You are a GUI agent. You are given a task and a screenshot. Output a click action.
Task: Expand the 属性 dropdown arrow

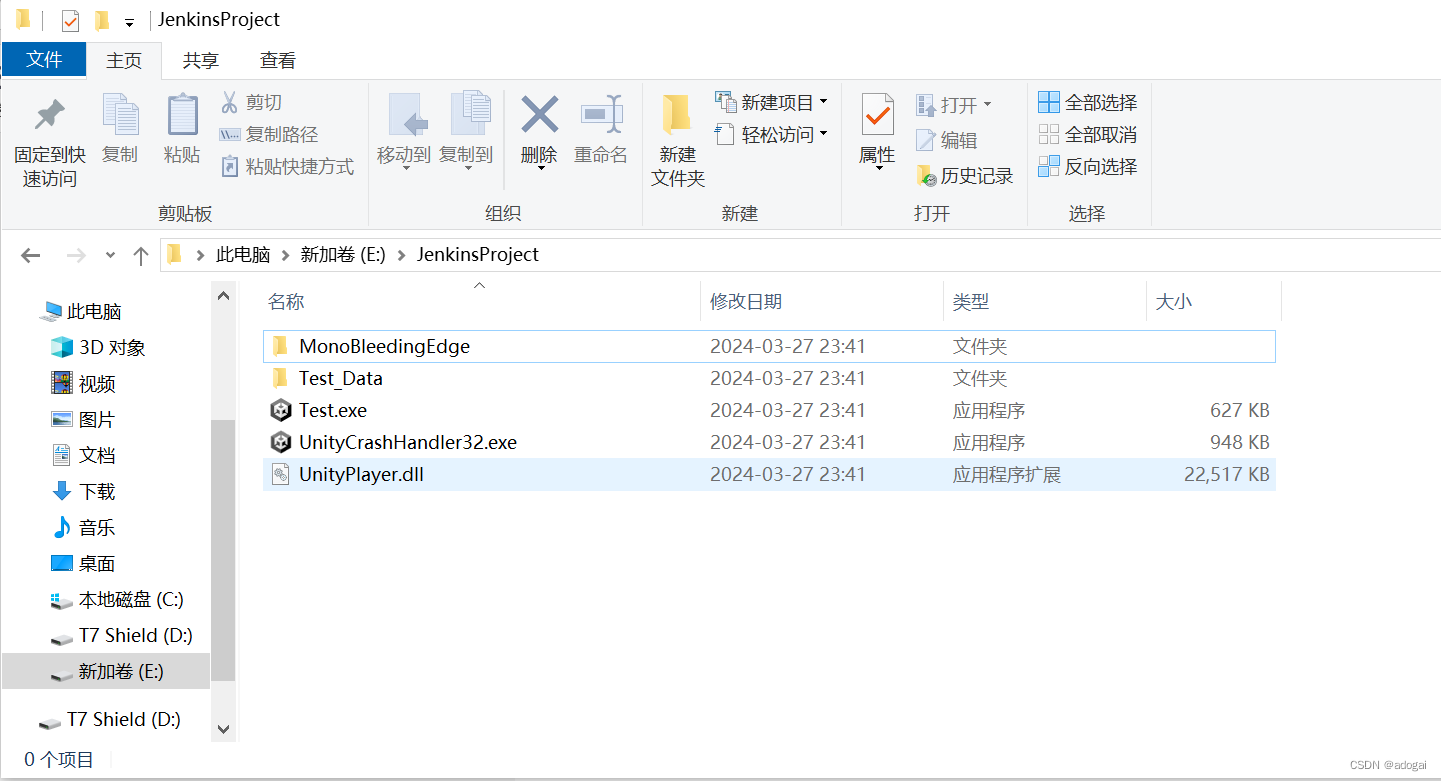pyautogui.click(x=878, y=168)
